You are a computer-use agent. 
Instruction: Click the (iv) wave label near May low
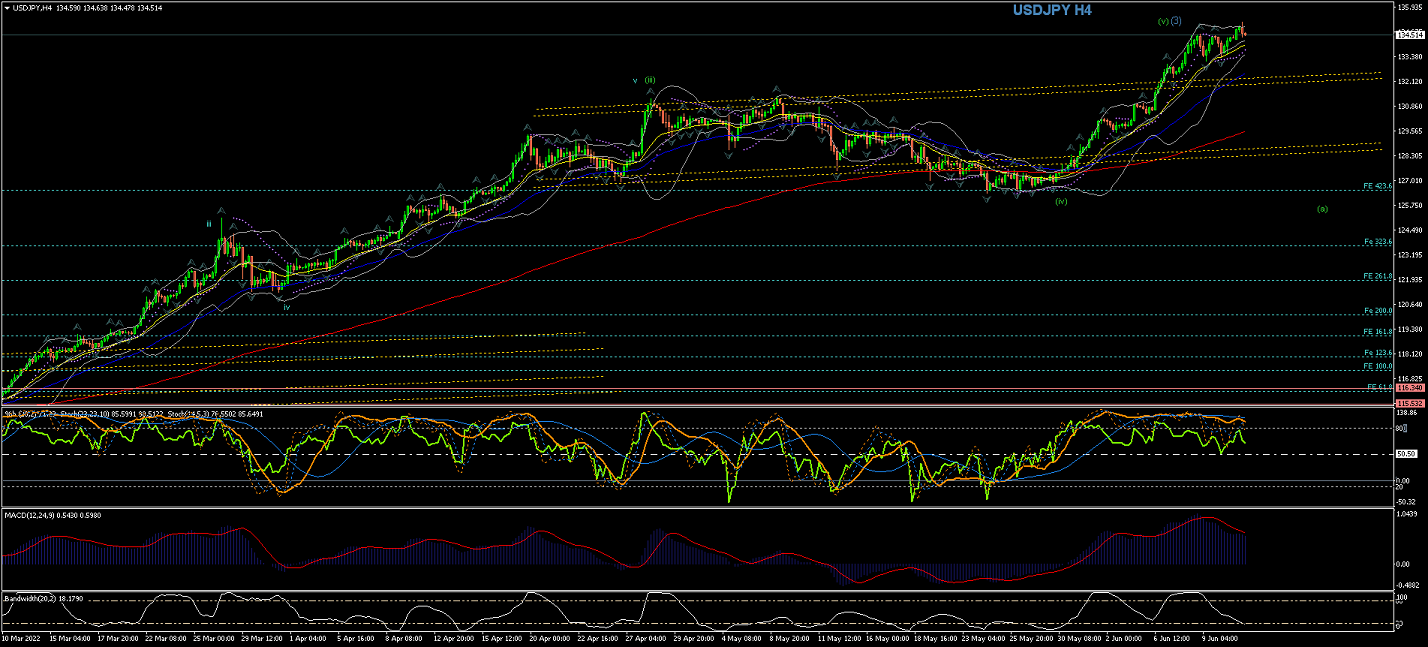point(1061,201)
